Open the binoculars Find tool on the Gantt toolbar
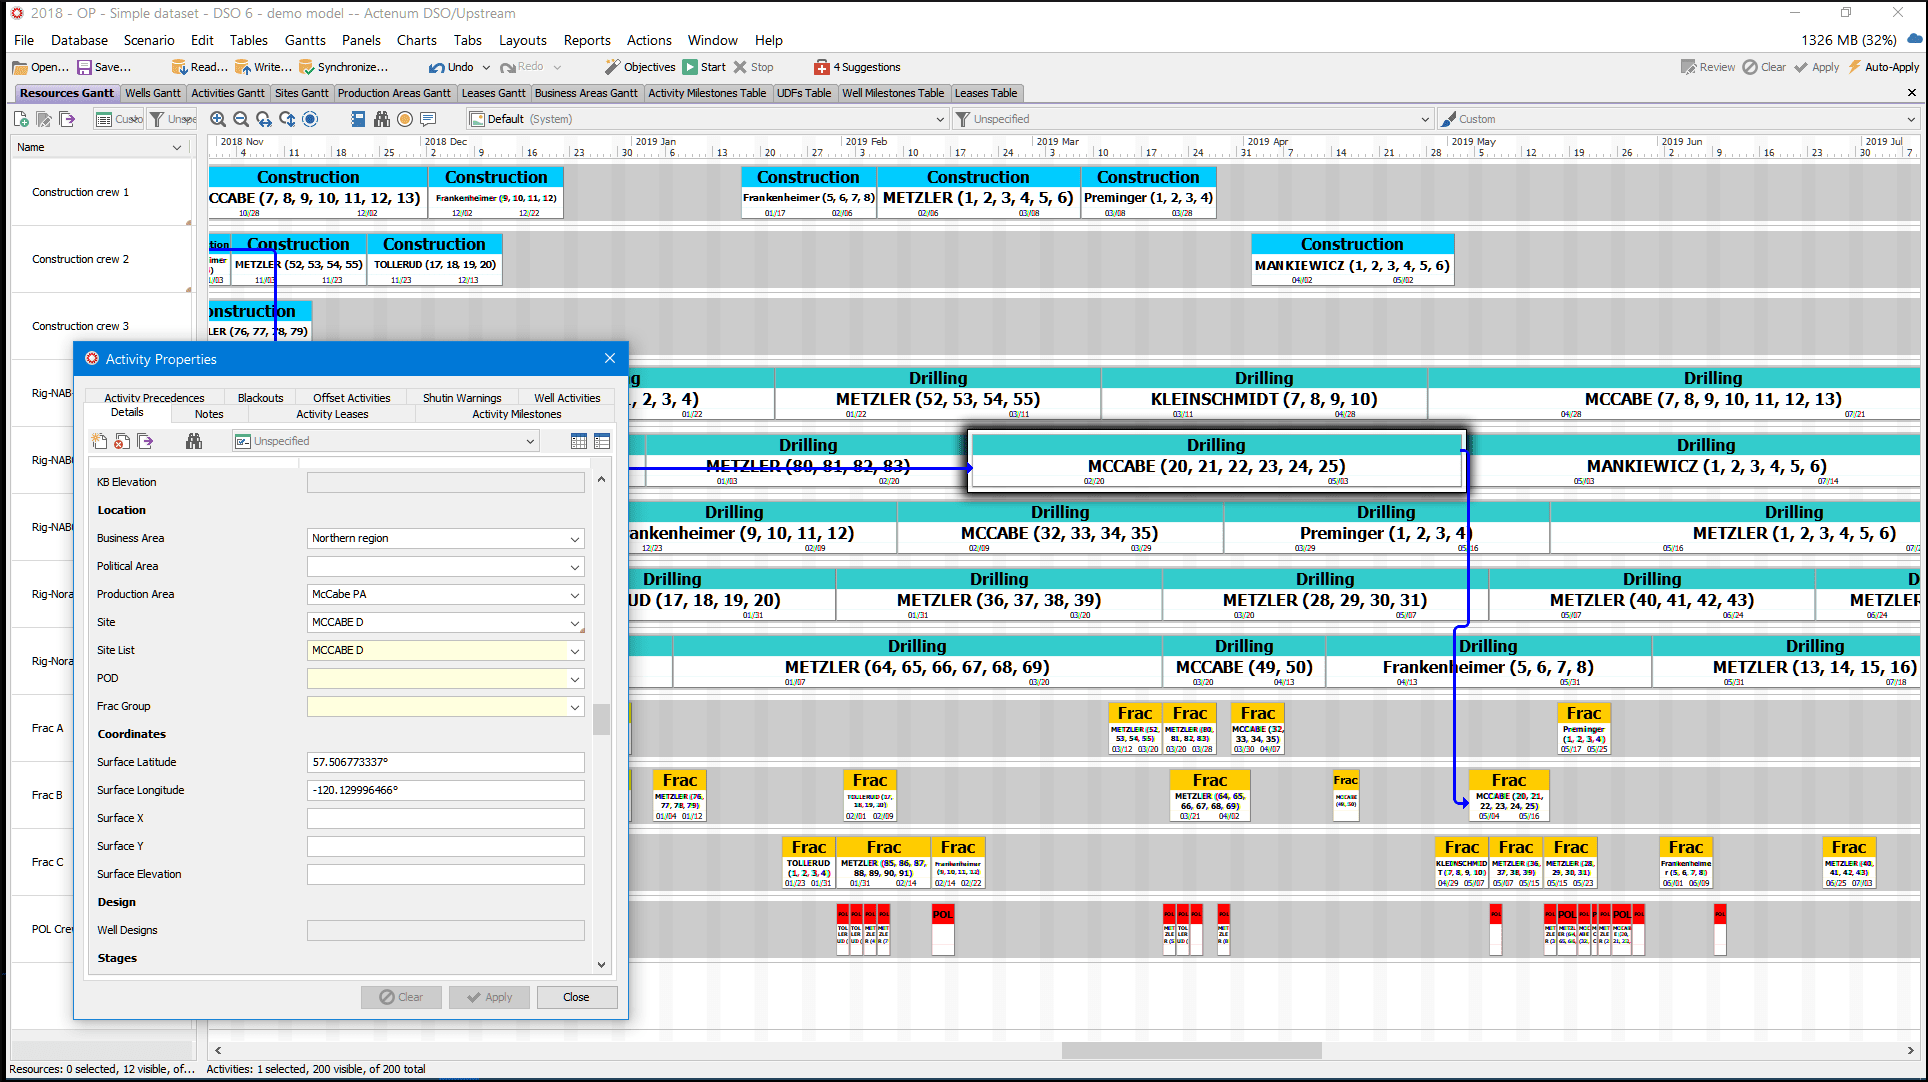The image size is (1928, 1082). coord(381,118)
